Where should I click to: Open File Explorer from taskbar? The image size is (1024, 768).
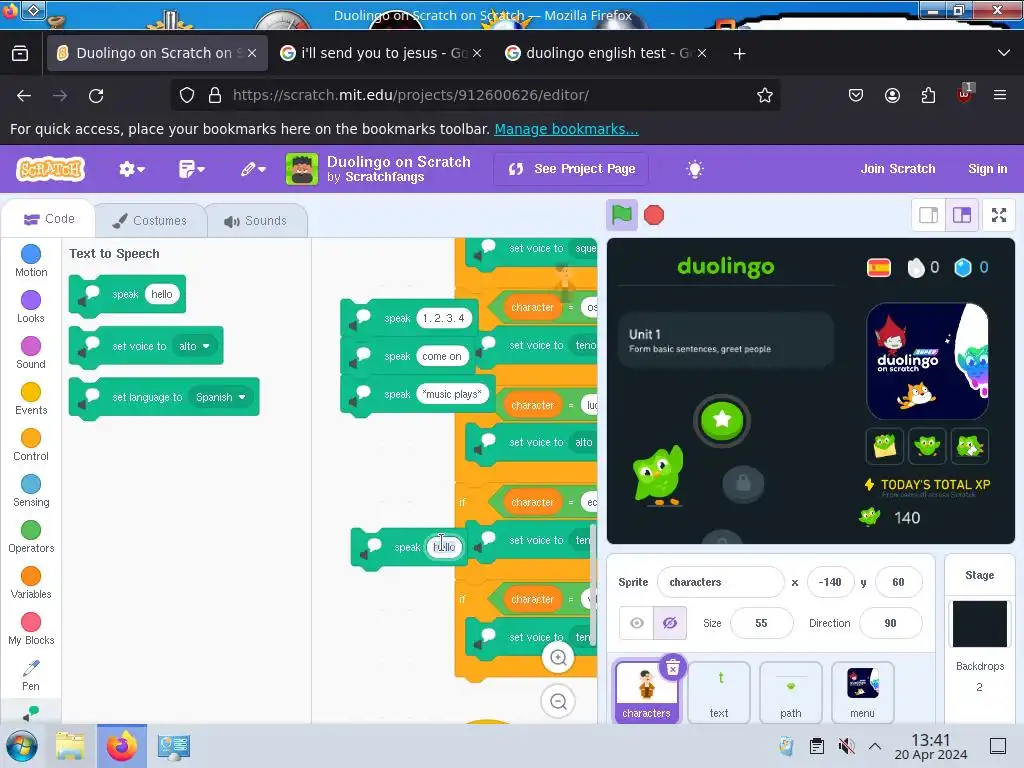pyautogui.click(x=70, y=746)
